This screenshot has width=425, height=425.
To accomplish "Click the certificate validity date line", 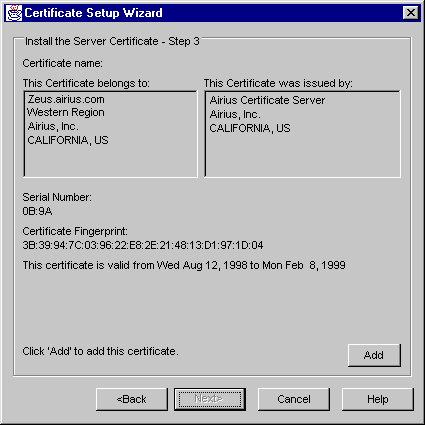I will pos(184,265).
